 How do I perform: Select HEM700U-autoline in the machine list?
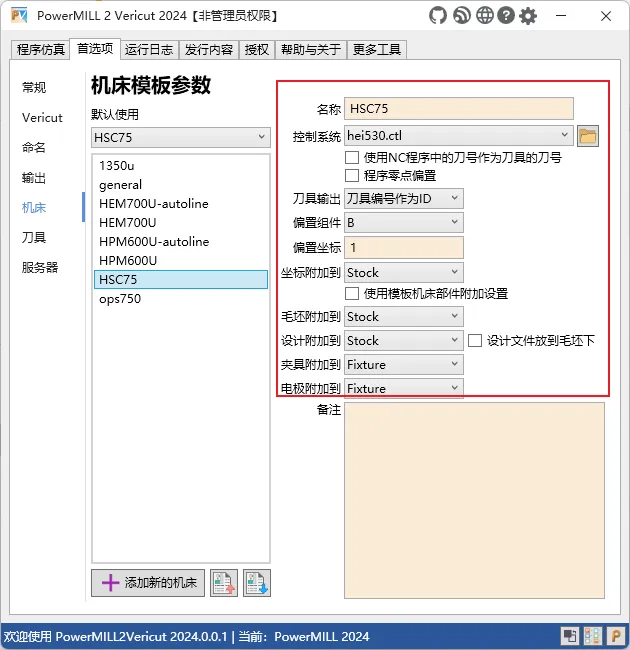181,204
